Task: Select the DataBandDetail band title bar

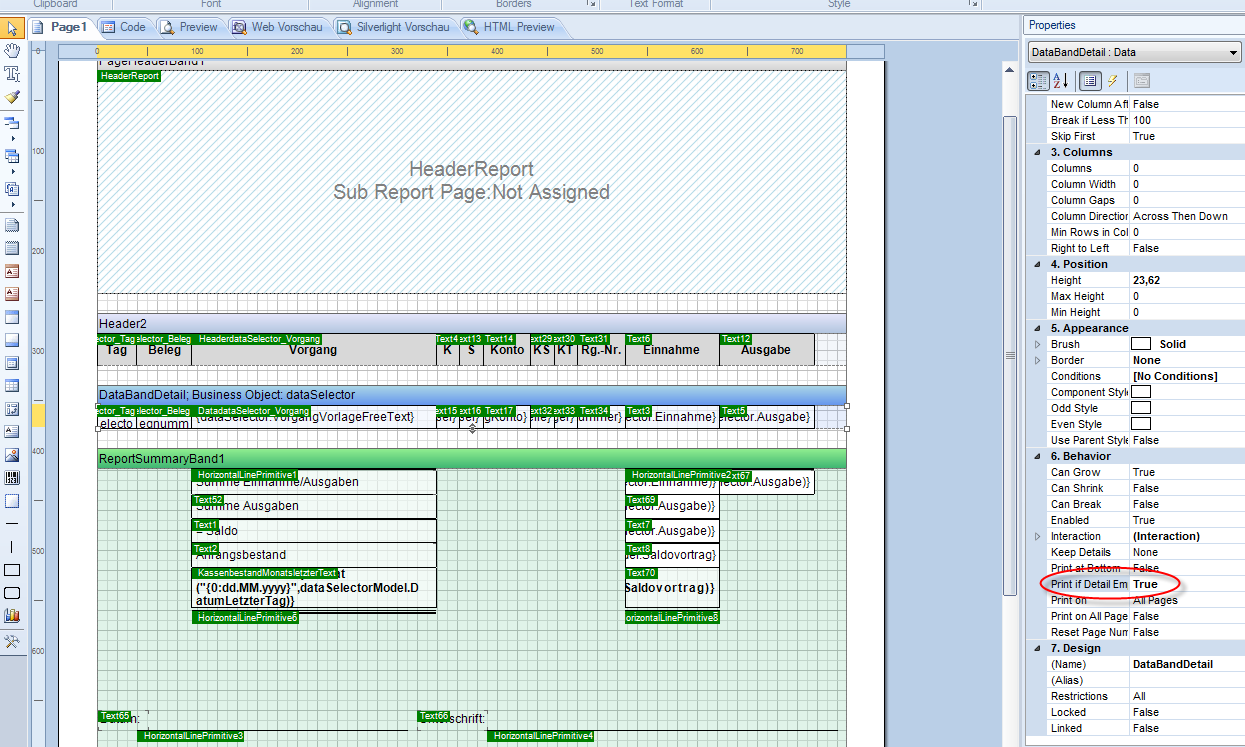Action: 471,395
